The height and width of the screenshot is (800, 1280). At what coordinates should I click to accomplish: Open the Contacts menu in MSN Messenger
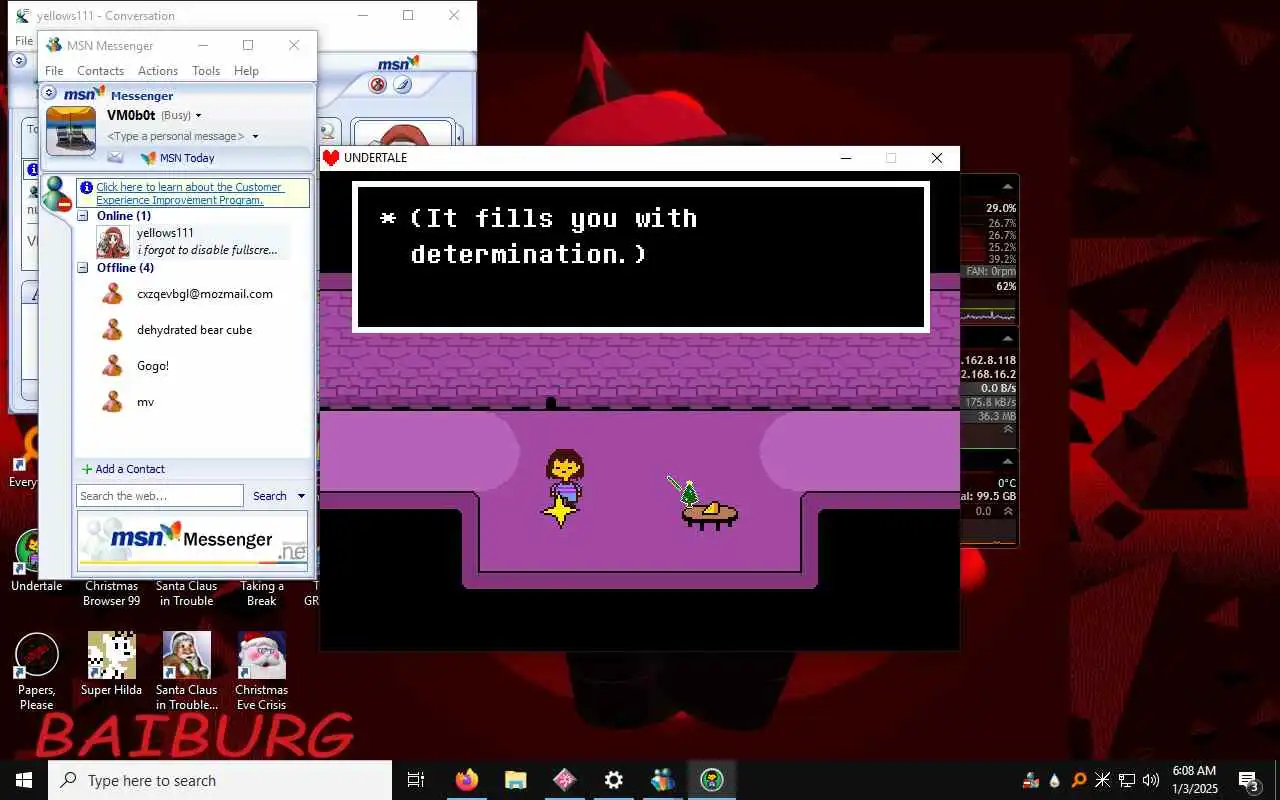(x=100, y=71)
